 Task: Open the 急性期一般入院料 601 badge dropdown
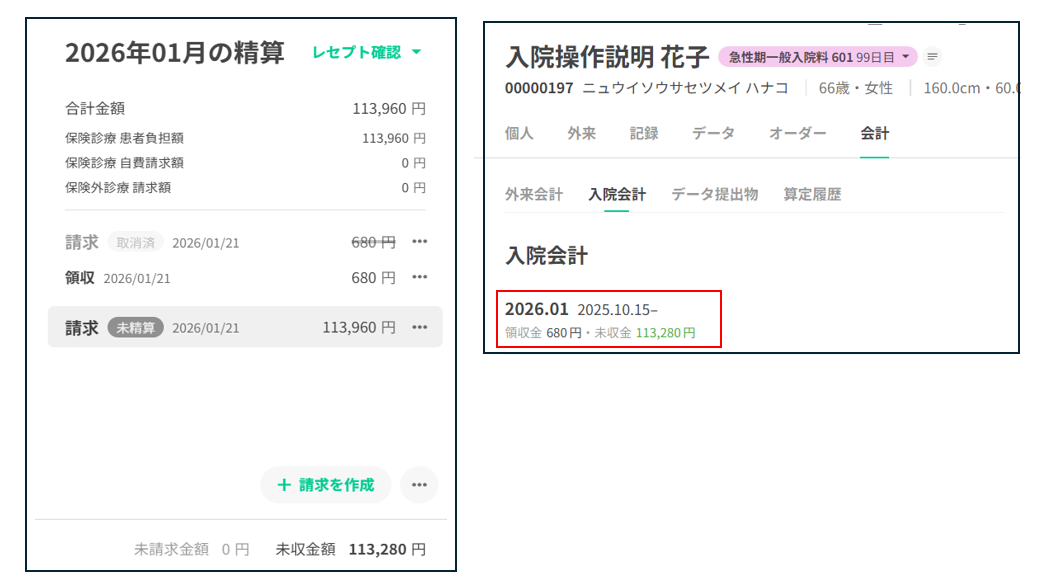pos(817,57)
